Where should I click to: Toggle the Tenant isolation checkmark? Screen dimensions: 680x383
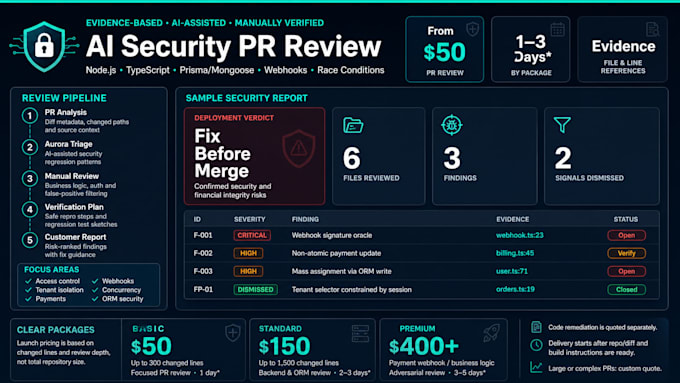(x=29, y=290)
